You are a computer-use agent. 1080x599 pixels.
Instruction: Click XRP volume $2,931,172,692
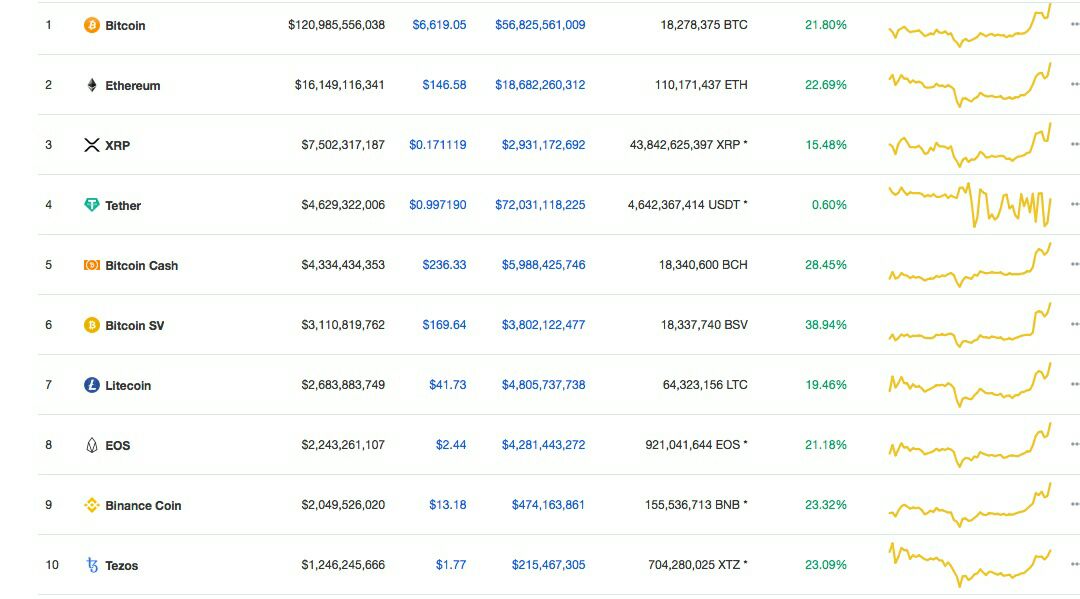tap(543, 145)
